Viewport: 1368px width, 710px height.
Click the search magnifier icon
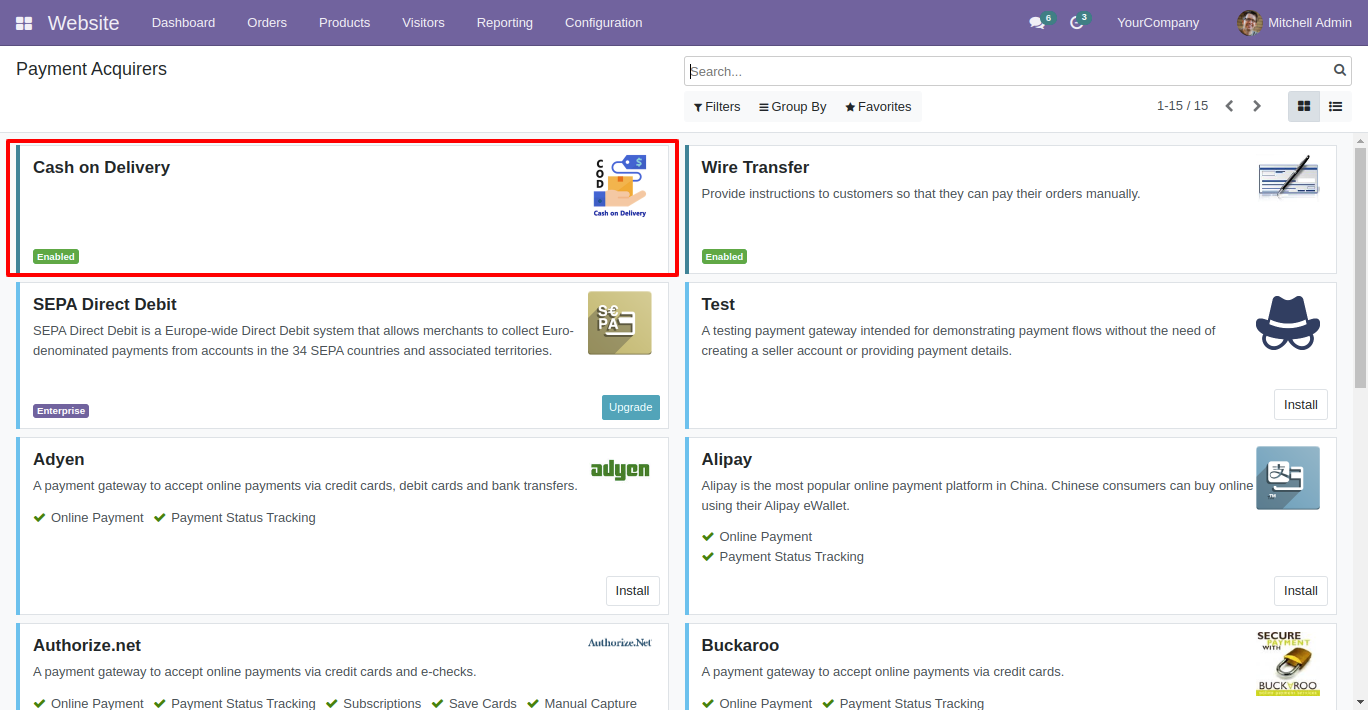pyautogui.click(x=1340, y=71)
